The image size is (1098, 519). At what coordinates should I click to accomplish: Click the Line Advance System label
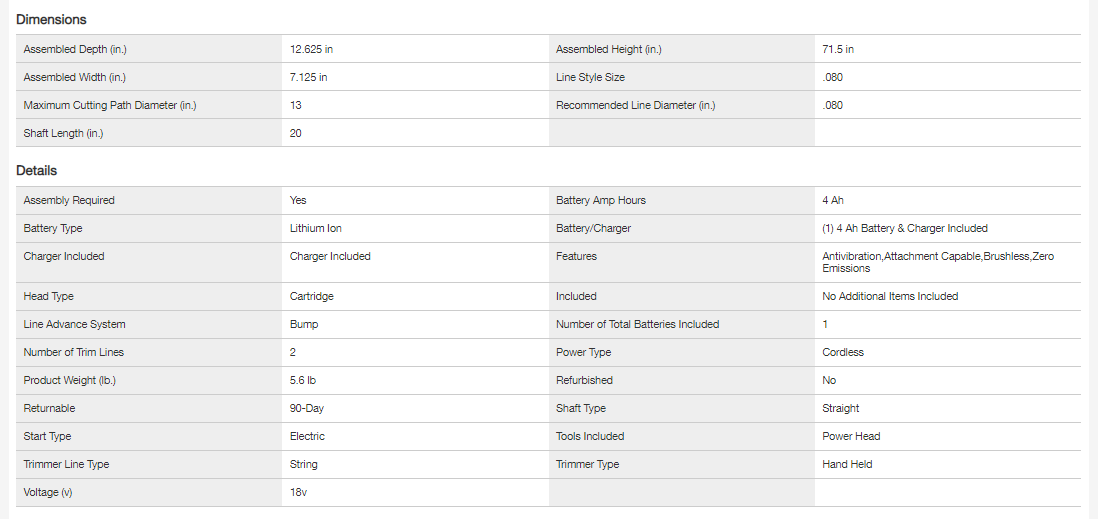(x=75, y=324)
